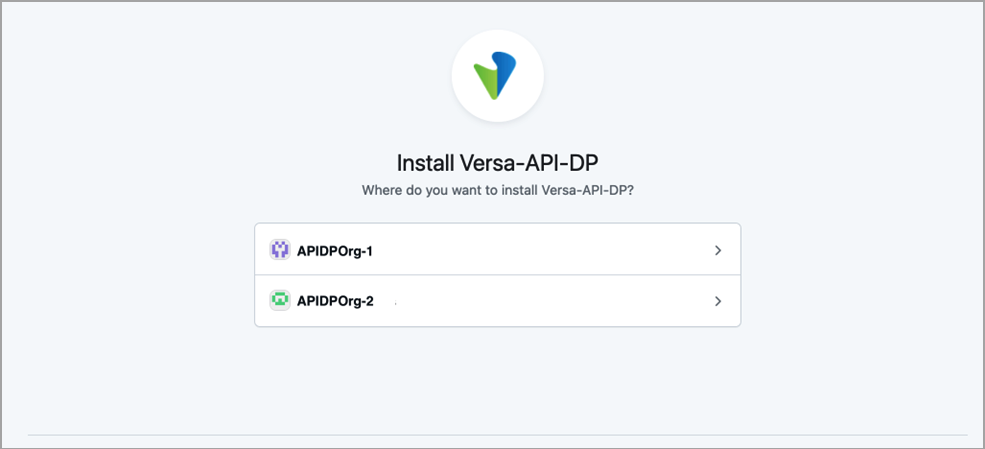Click the blue part of the Versa logo

pyautogui.click(x=505, y=70)
